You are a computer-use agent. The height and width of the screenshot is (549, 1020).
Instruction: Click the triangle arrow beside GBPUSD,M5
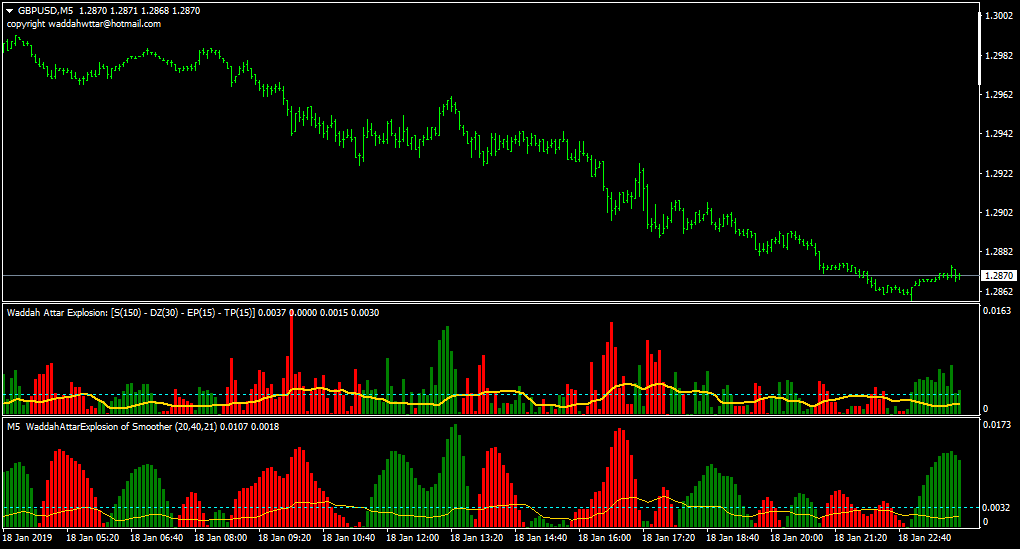(10, 11)
